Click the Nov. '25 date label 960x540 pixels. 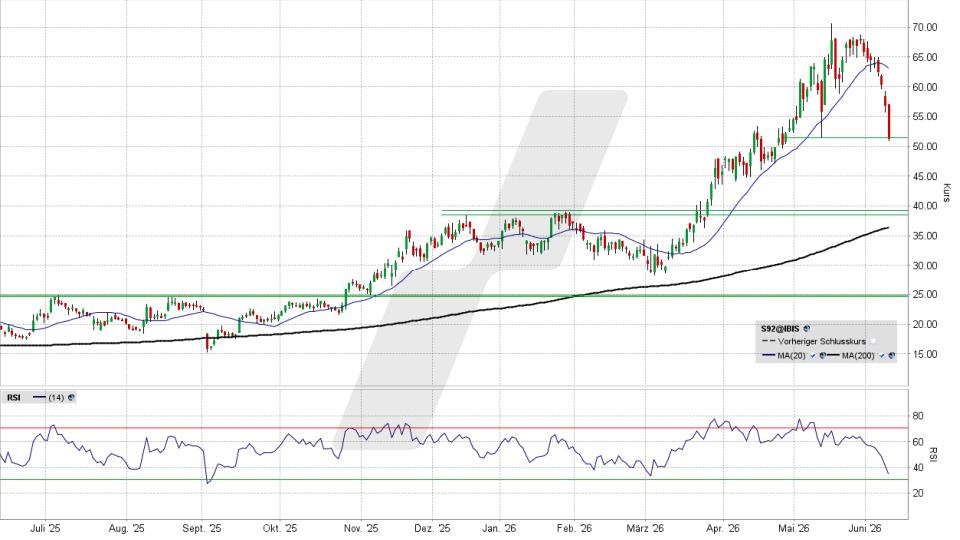click(361, 528)
